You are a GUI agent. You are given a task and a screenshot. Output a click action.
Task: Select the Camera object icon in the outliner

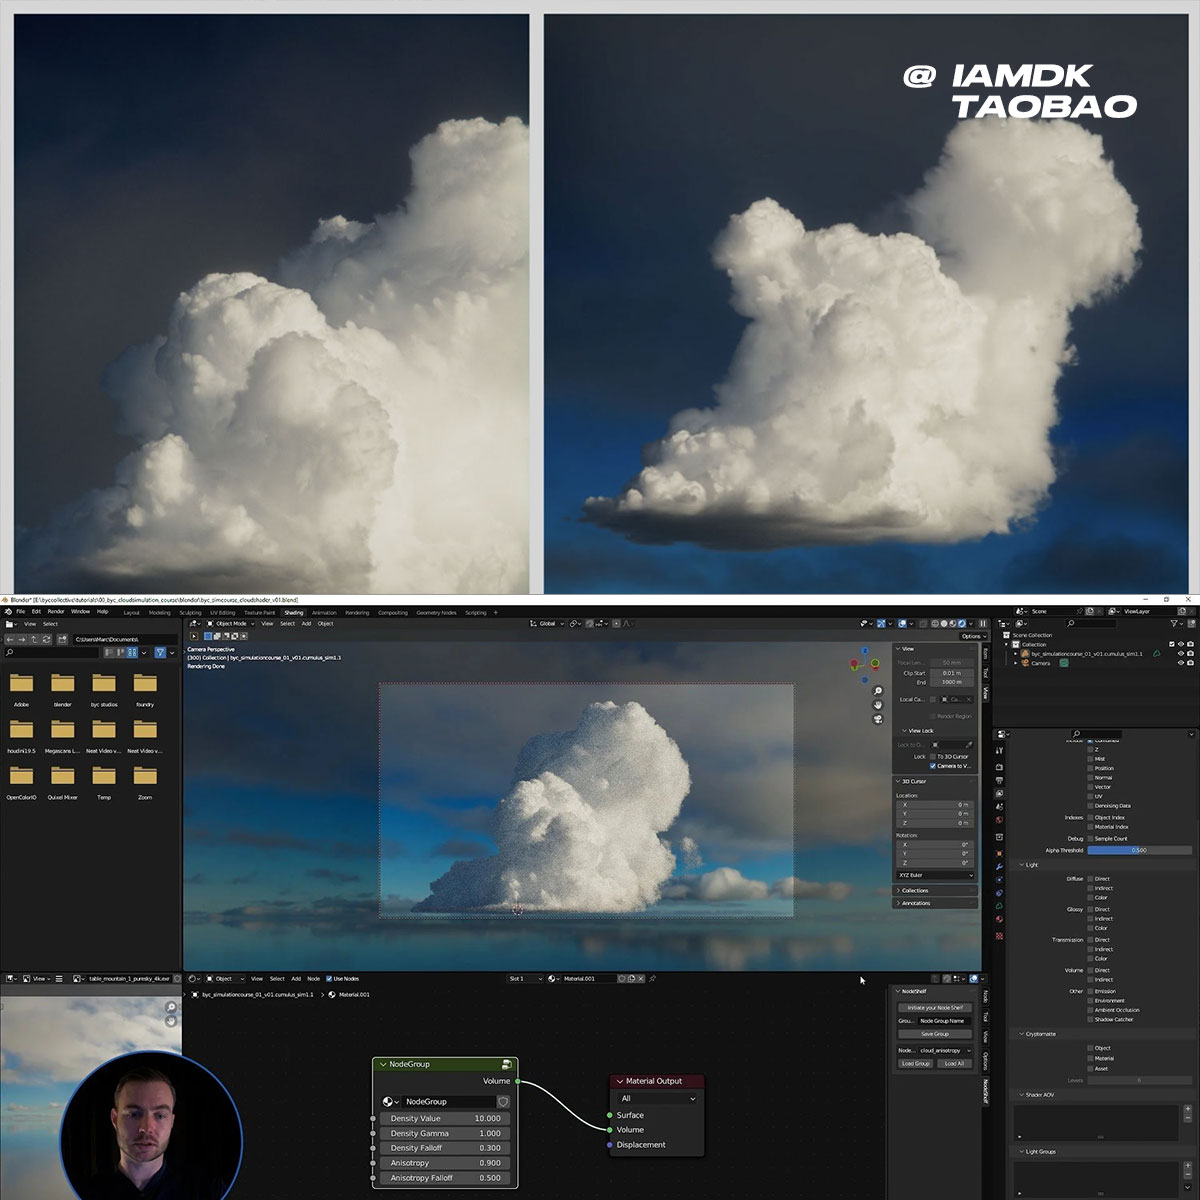(x=1025, y=663)
